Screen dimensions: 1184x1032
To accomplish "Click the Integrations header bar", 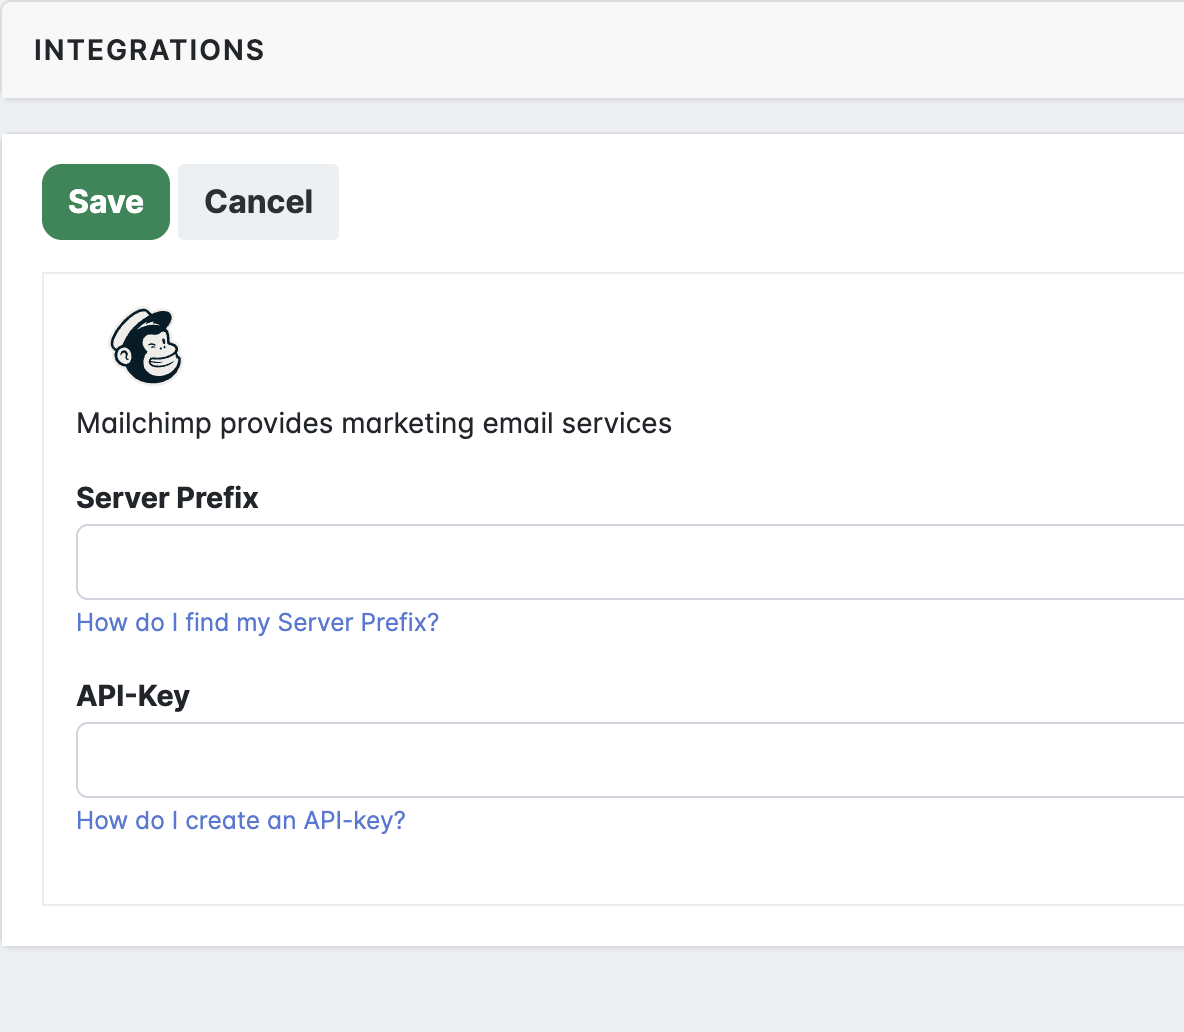I will point(600,50).
